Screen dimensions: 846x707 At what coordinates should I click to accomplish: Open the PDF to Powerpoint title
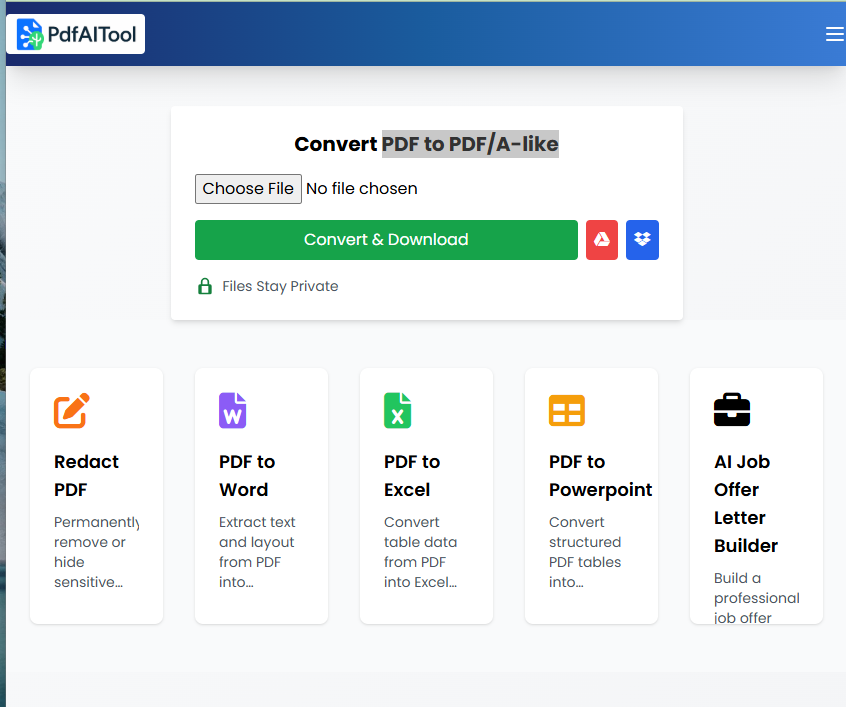tap(600, 476)
